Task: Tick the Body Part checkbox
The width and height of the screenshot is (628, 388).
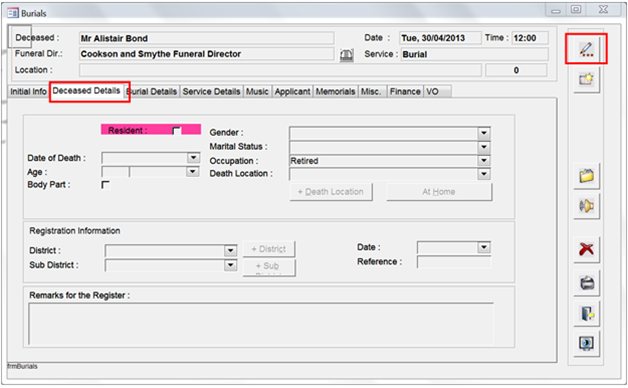Action: (x=105, y=185)
